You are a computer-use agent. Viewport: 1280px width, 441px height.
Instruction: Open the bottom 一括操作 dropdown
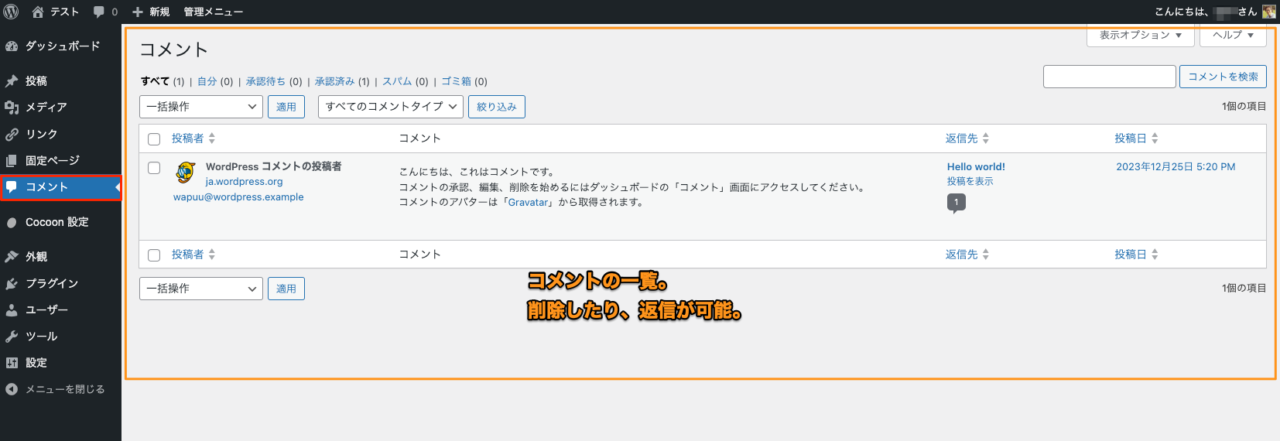tap(201, 288)
